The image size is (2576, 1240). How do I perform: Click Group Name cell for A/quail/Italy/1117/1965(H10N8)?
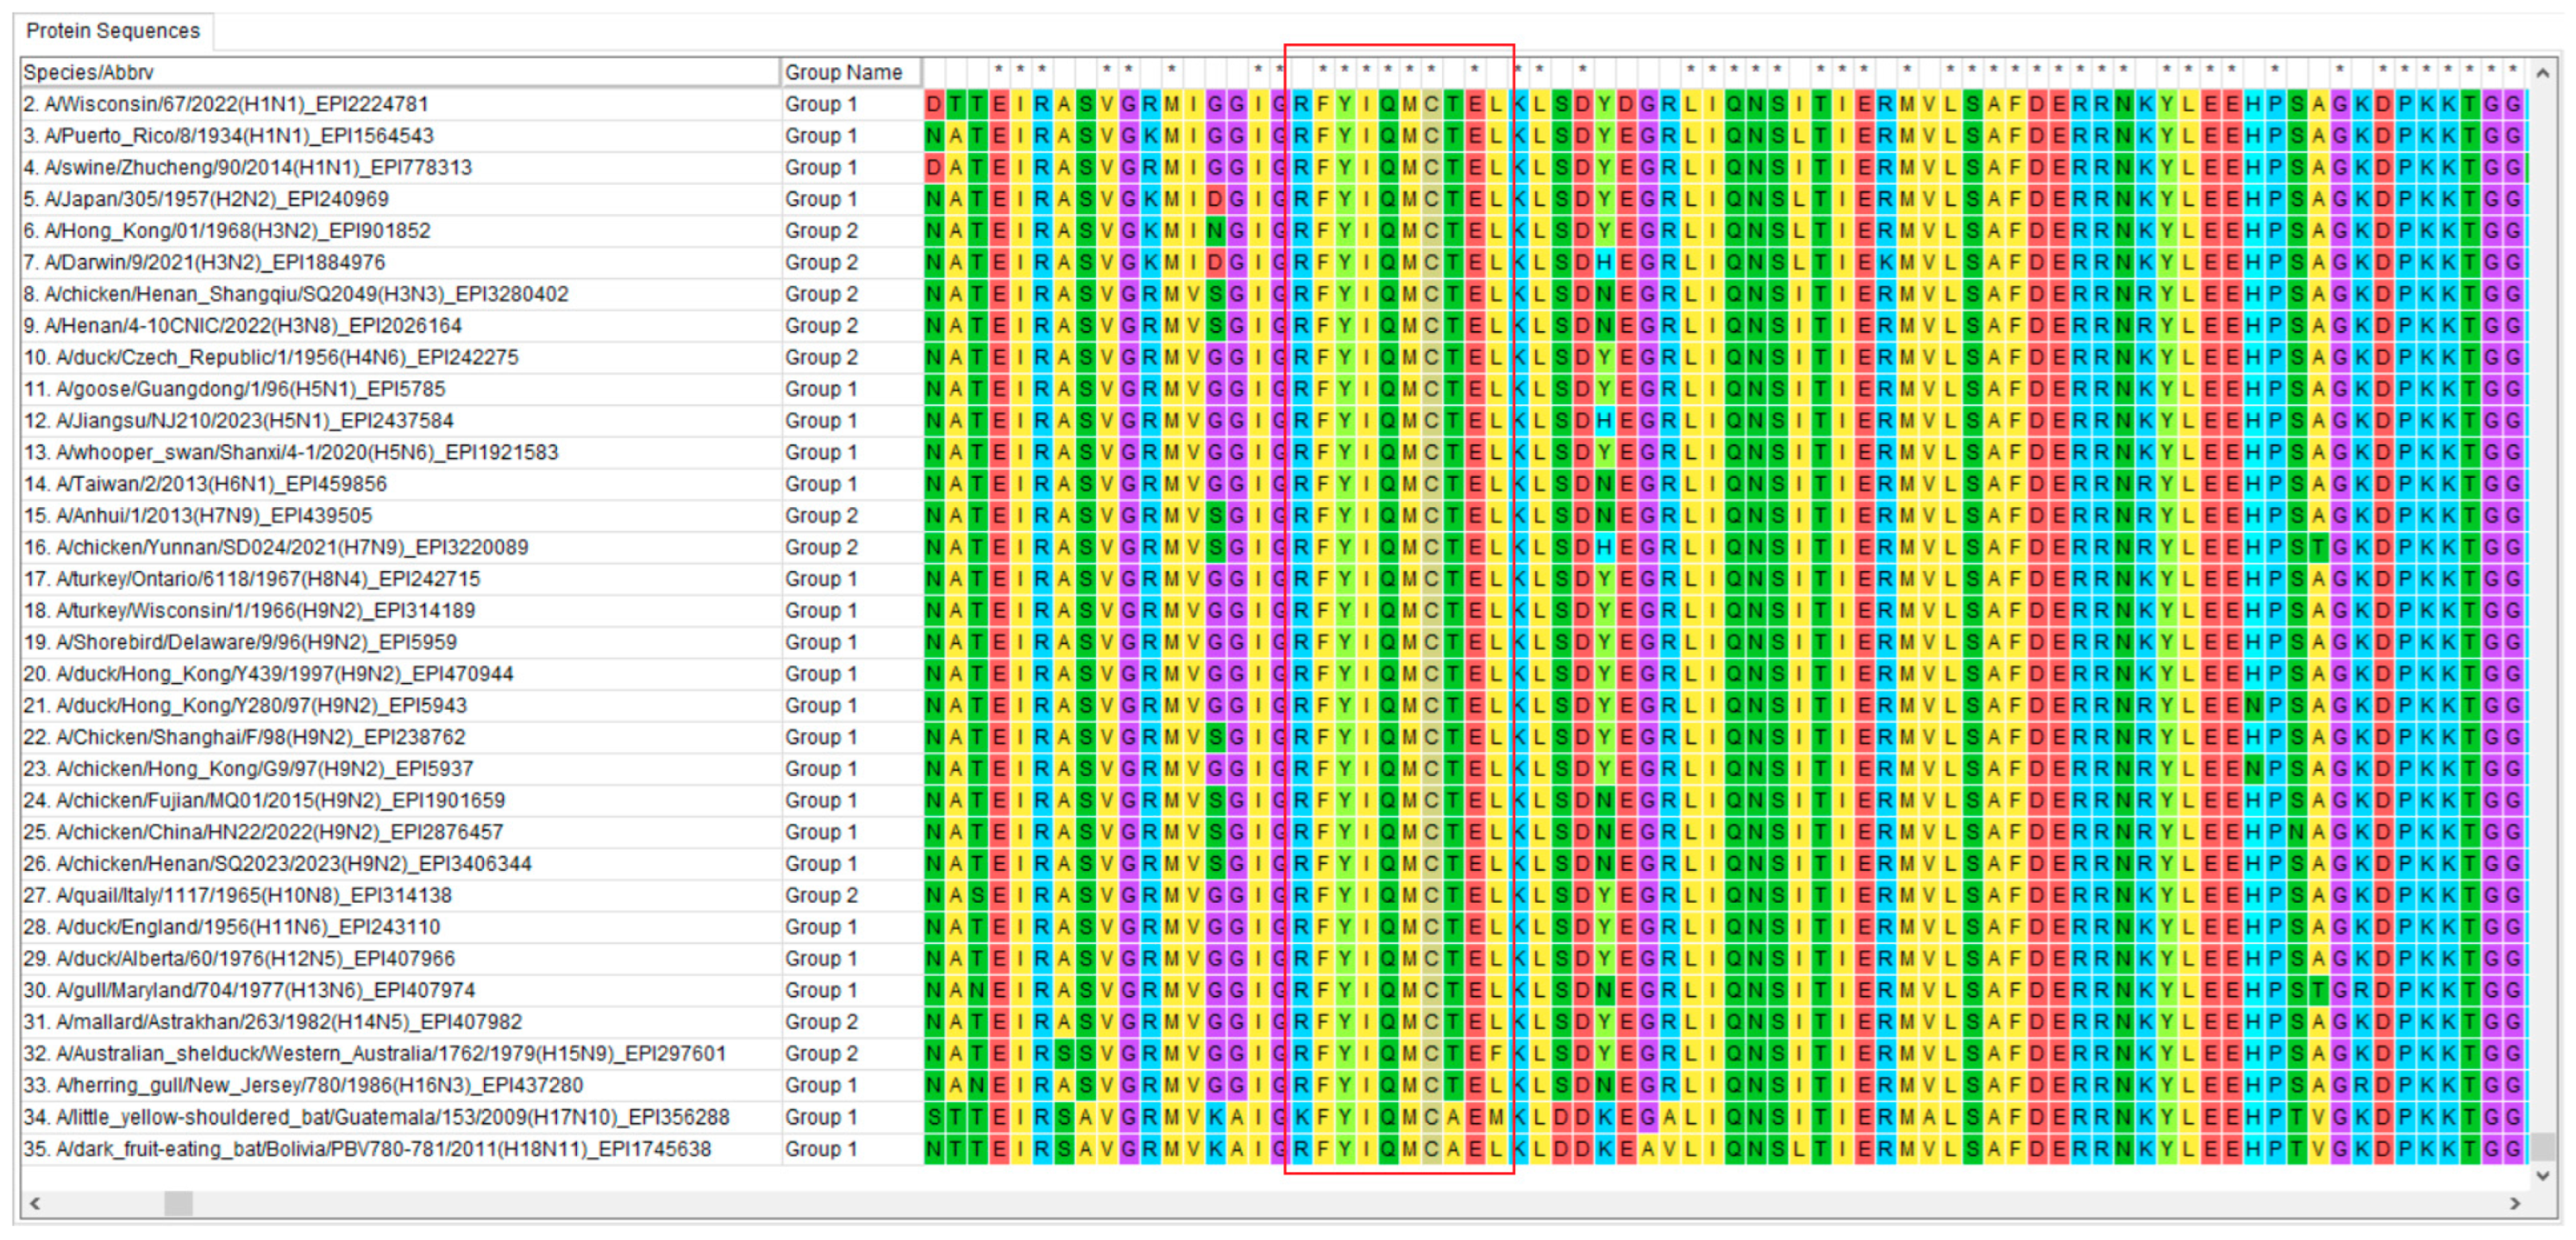(x=820, y=896)
